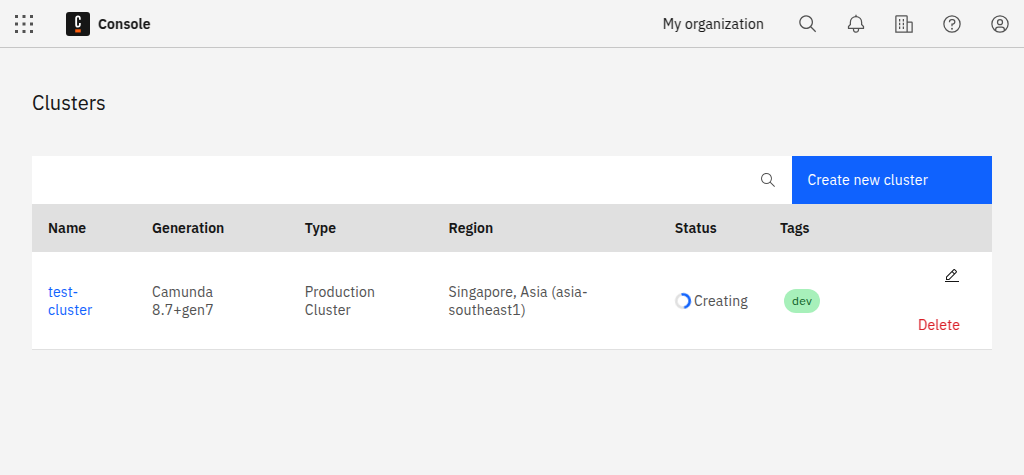Open the notifications bell
This screenshot has height=475, width=1024.
tap(855, 24)
